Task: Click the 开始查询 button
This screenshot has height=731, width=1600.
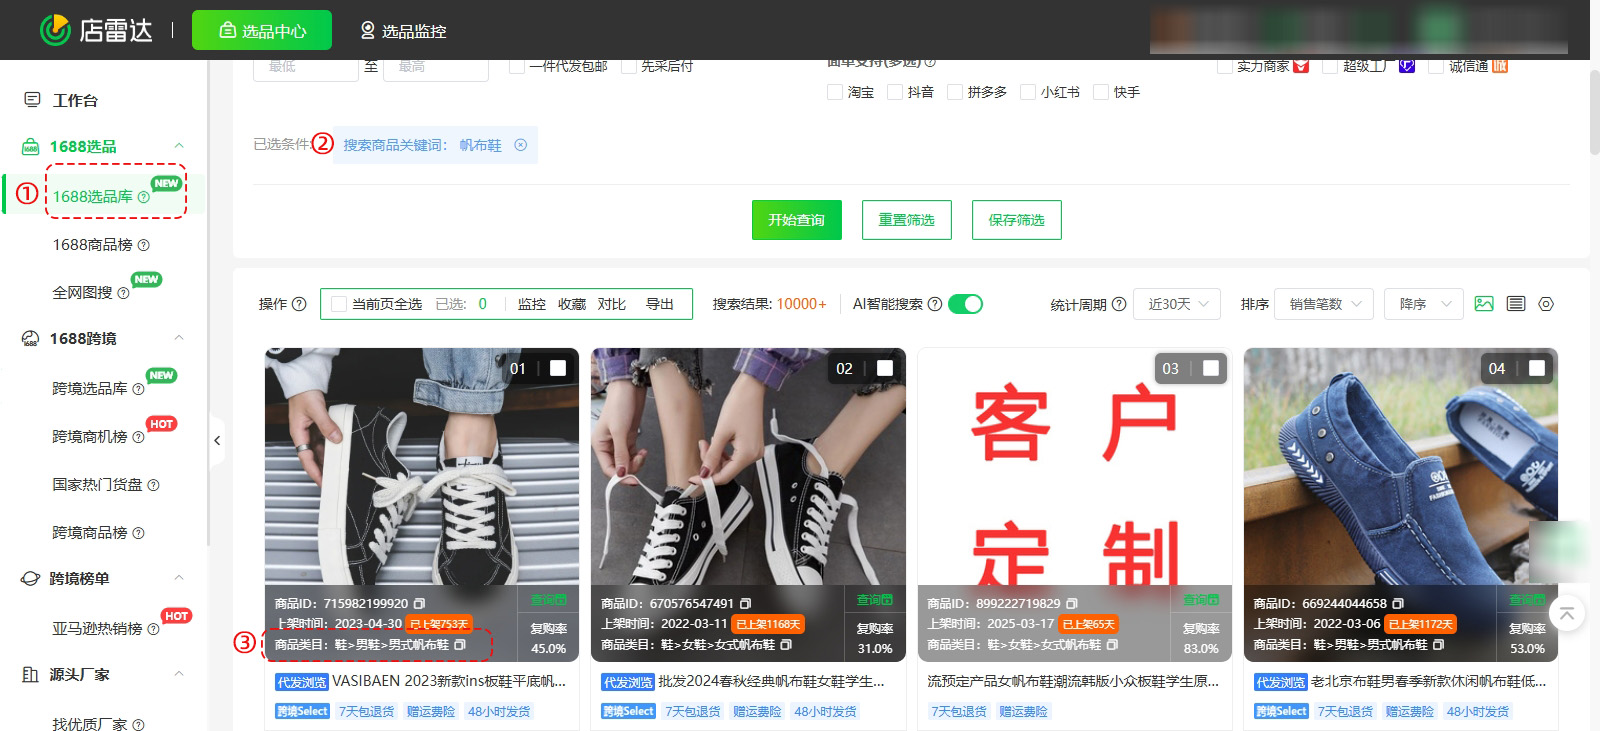Action: pyautogui.click(x=797, y=220)
